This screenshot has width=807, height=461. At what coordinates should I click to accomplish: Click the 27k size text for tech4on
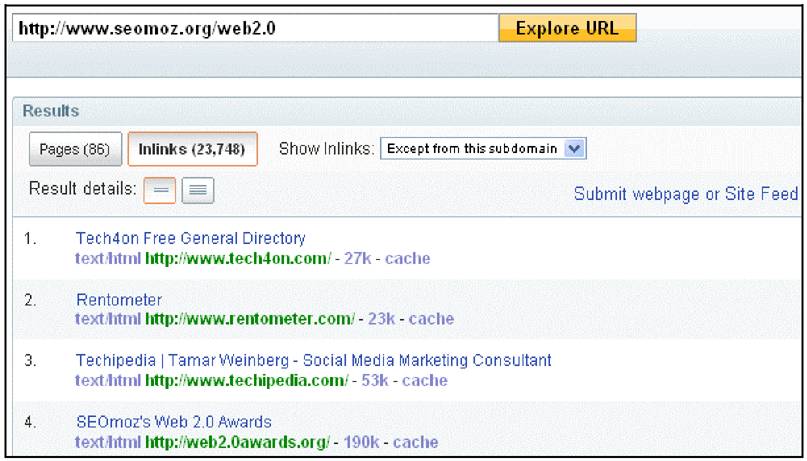(357, 258)
